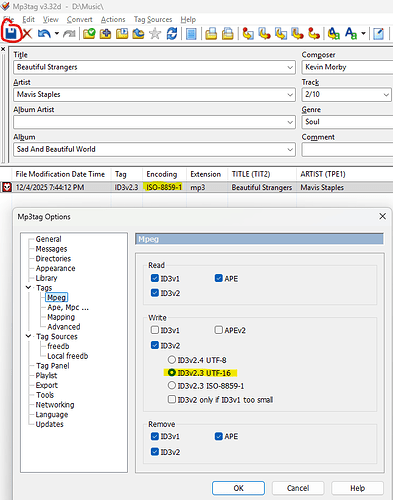
Task: Select ID3v2.3 ISO-8859-1 radio button
Action: pyautogui.click(x=172, y=386)
